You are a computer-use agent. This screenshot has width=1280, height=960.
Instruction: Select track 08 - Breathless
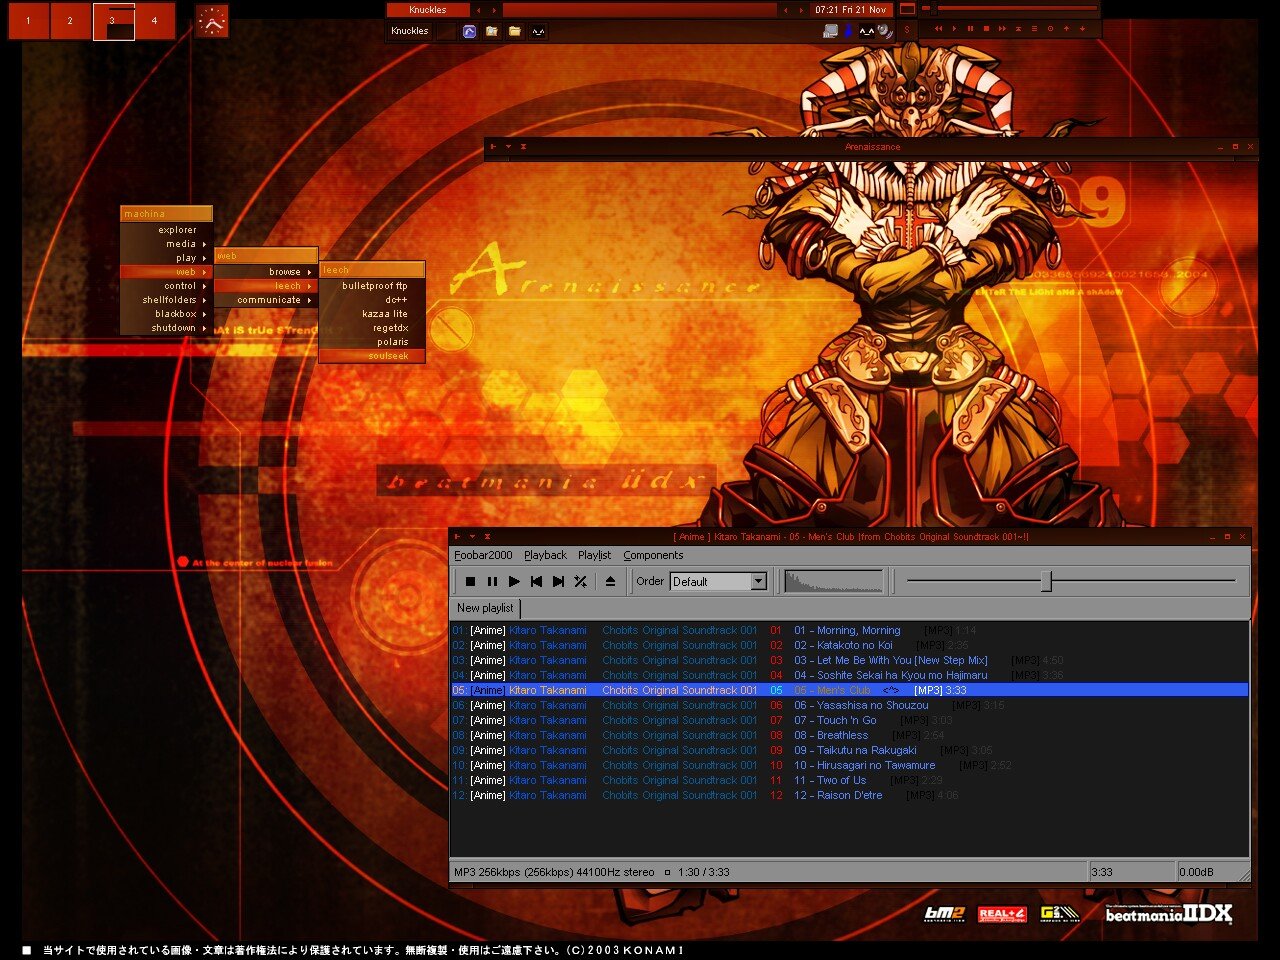[849, 735]
